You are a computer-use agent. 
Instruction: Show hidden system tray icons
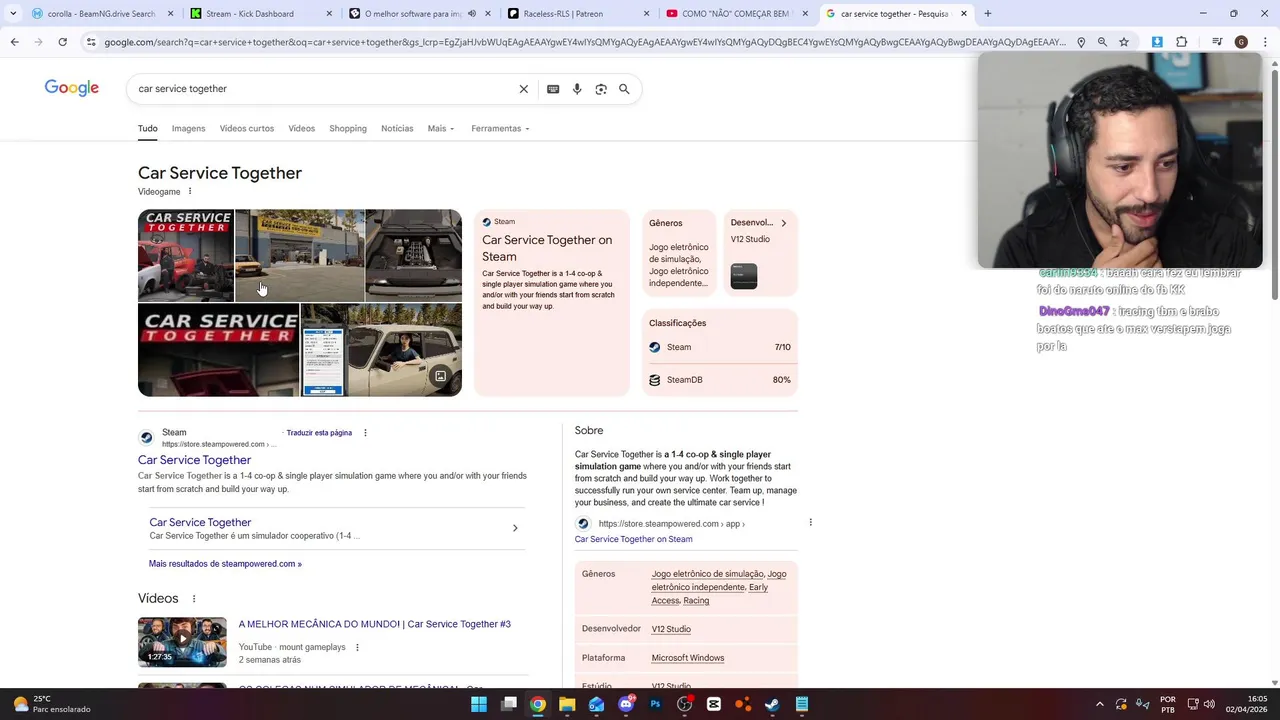point(1099,704)
